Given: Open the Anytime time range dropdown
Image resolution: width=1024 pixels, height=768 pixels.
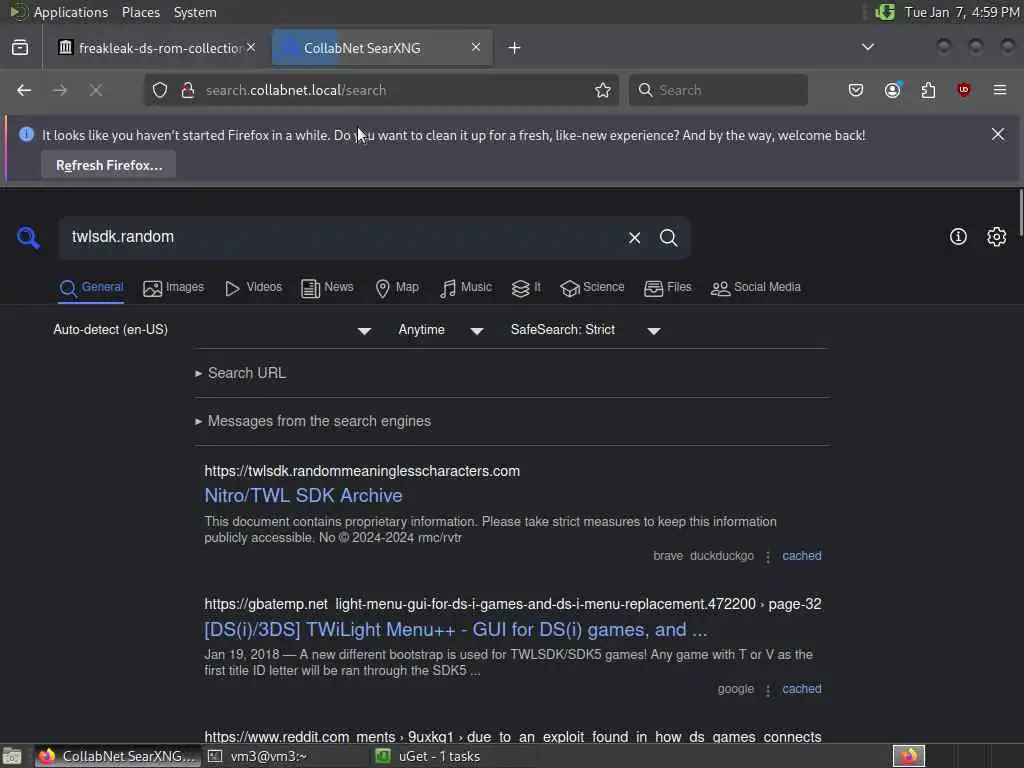Looking at the screenshot, I should tap(441, 330).
